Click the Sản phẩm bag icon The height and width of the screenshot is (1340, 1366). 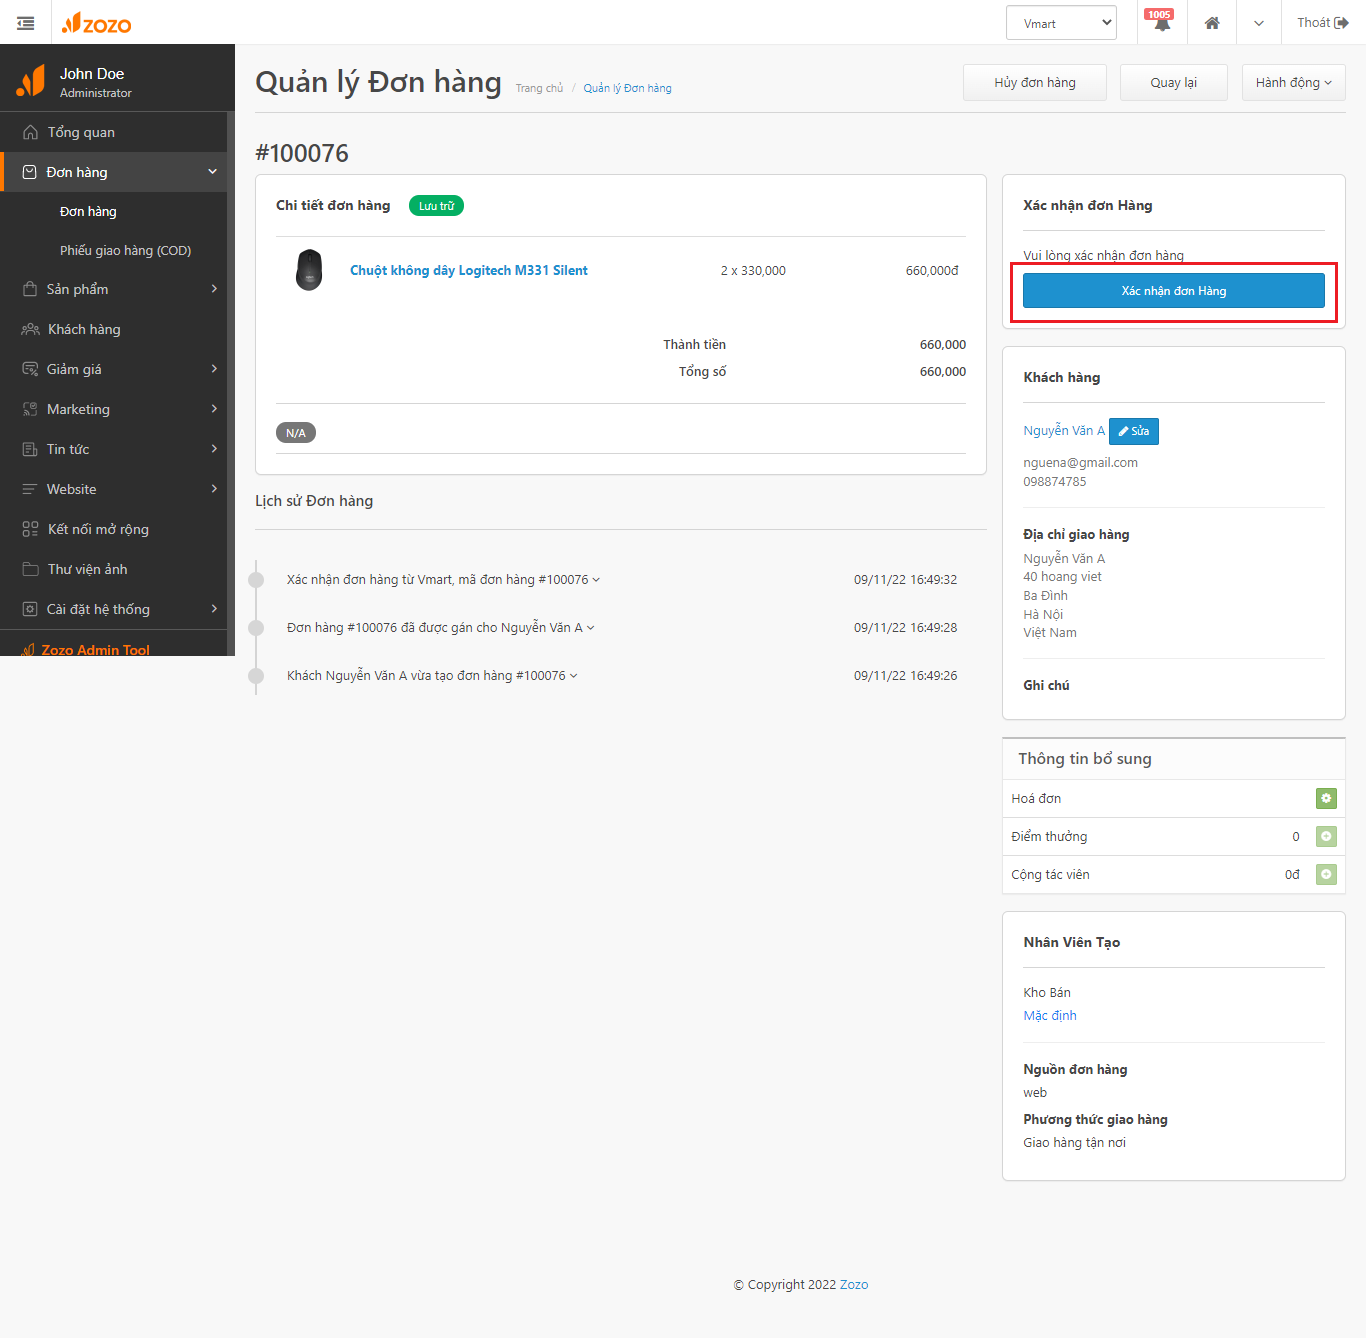click(30, 289)
